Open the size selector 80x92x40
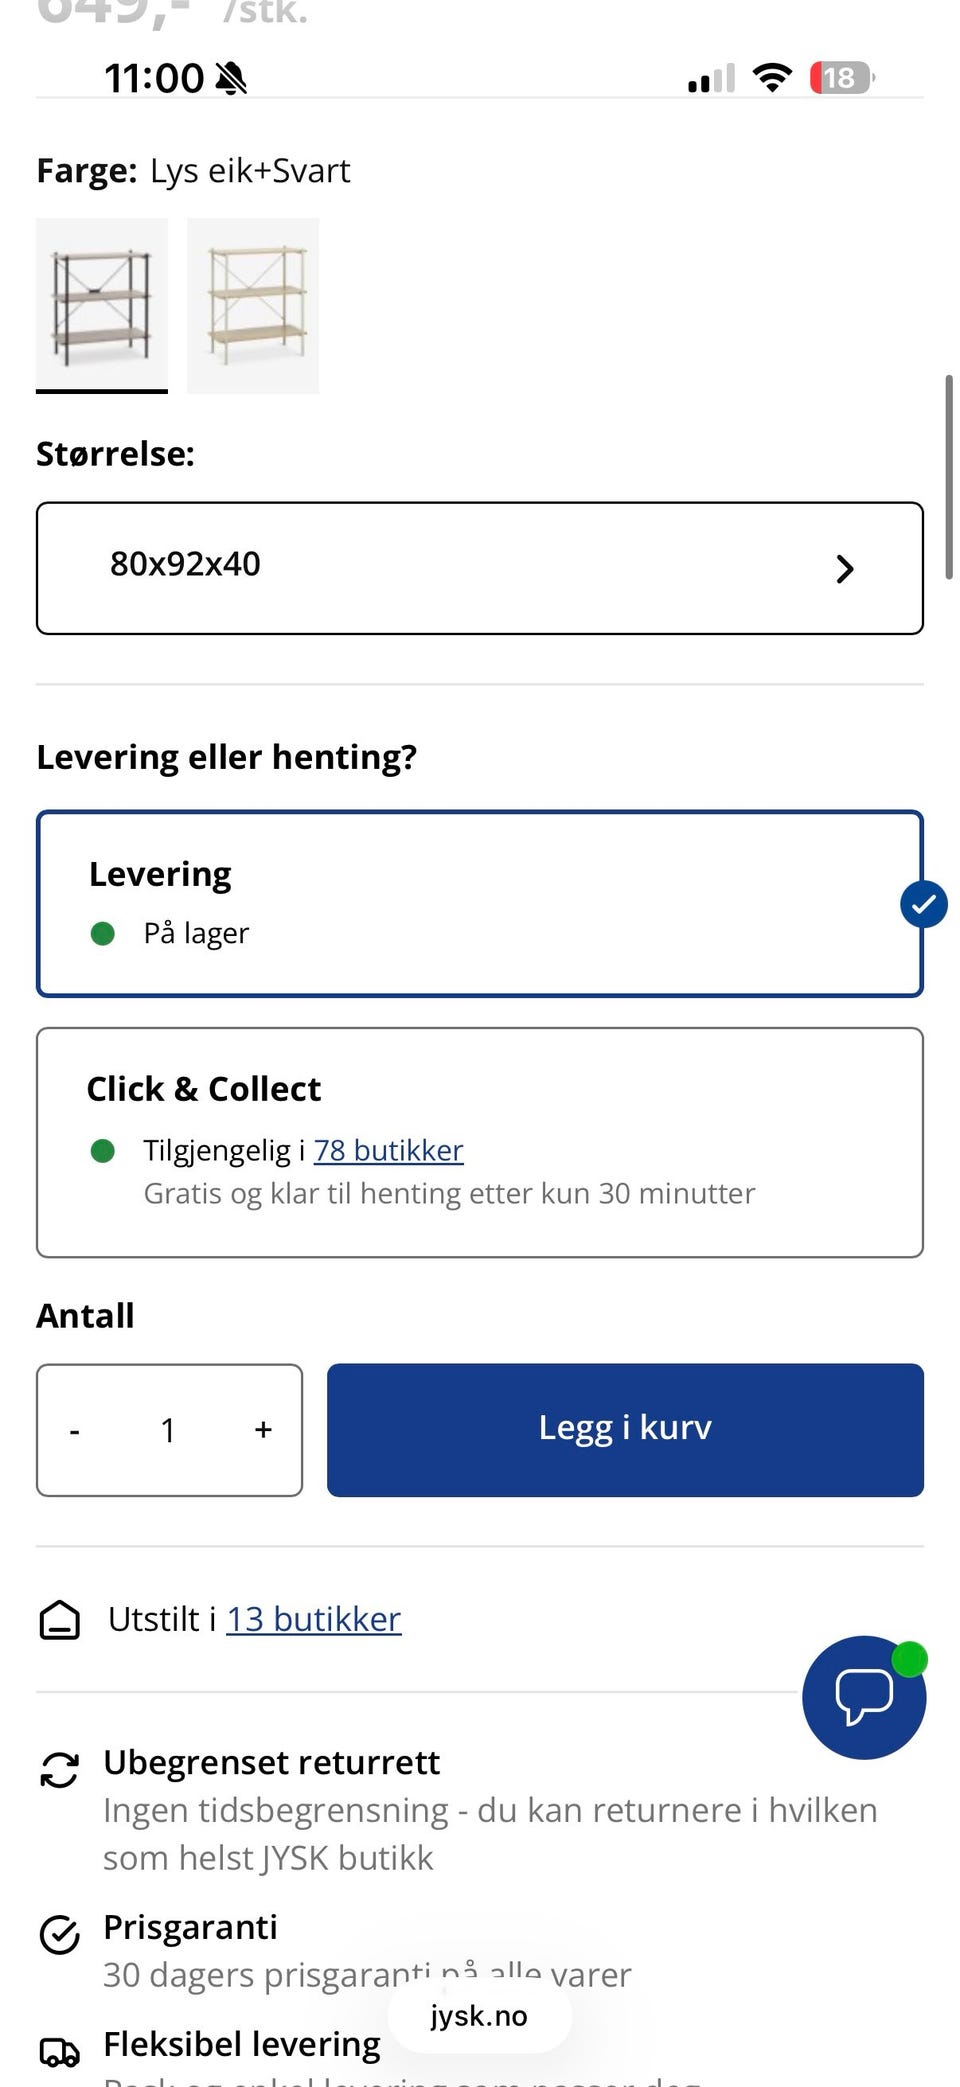960x2087 pixels. [478, 567]
